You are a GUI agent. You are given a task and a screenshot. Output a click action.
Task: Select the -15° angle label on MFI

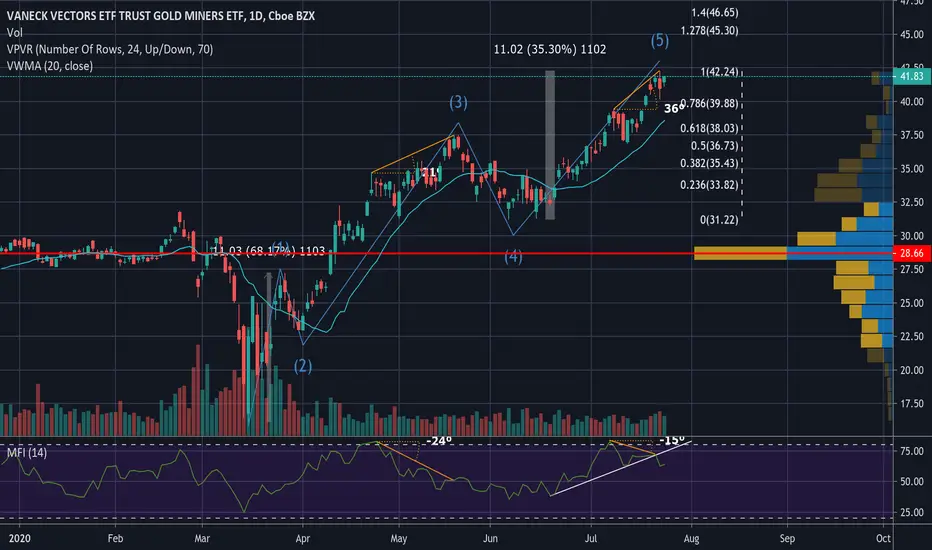pyautogui.click(x=672, y=441)
